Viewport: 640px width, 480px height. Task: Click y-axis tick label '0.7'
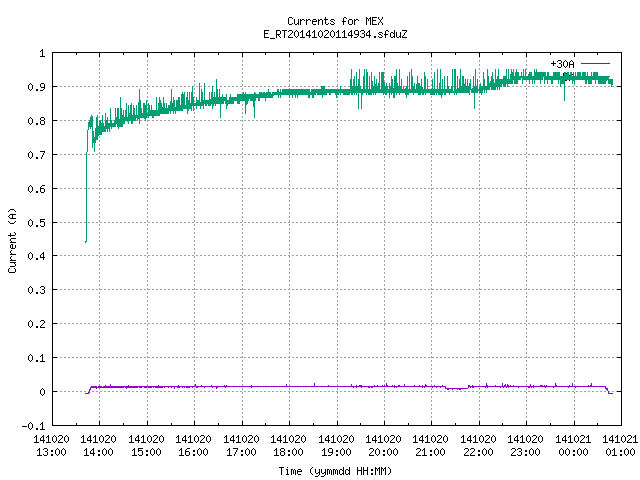point(36,155)
